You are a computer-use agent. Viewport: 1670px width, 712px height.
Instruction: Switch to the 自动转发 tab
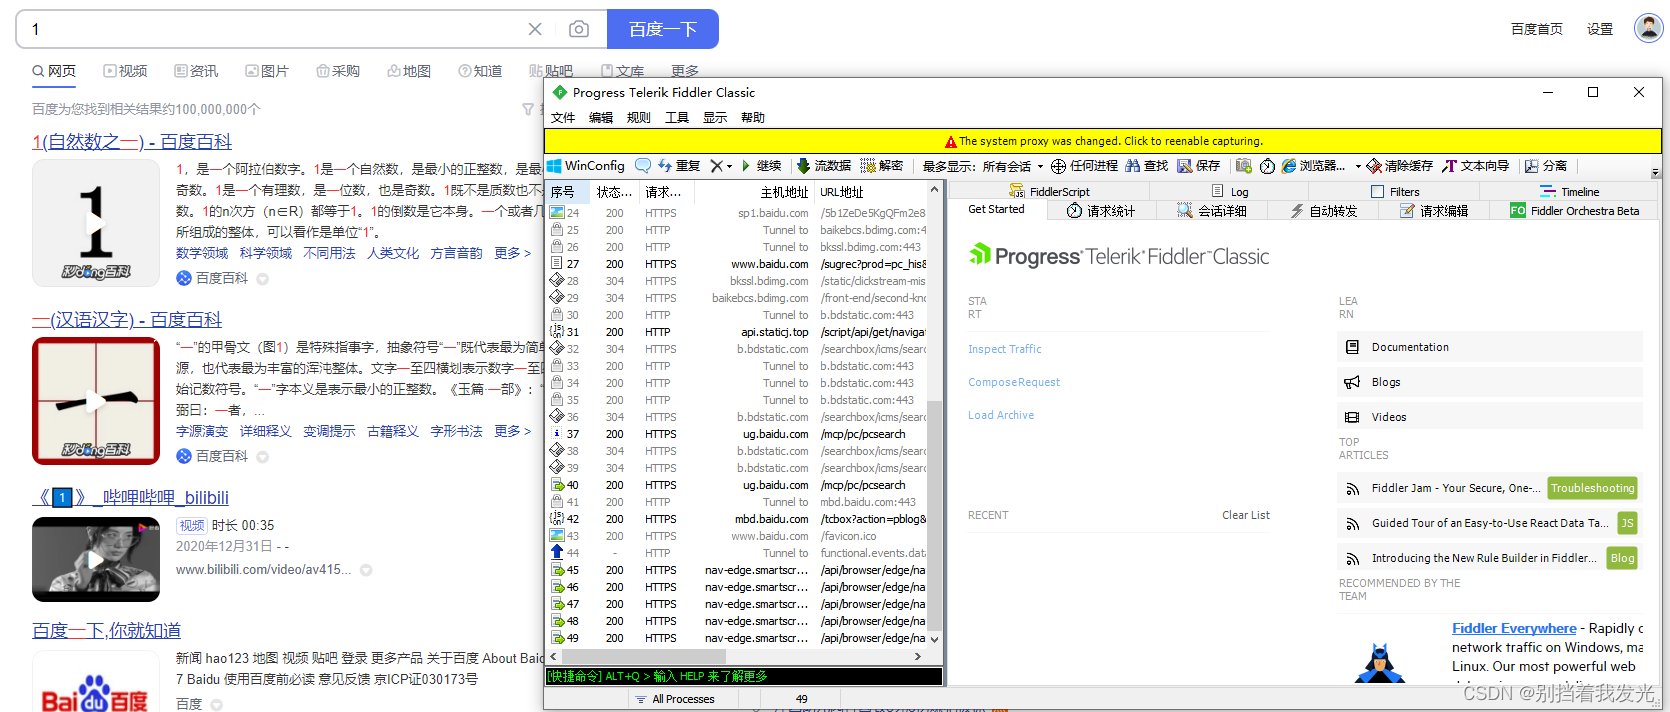[1323, 211]
